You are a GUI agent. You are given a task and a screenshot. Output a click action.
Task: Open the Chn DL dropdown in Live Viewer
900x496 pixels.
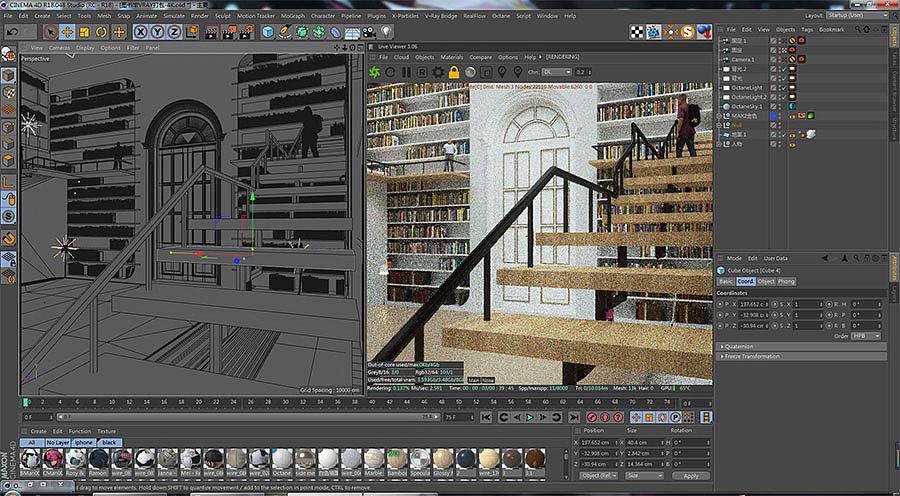pyautogui.click(x=557, y=72)
